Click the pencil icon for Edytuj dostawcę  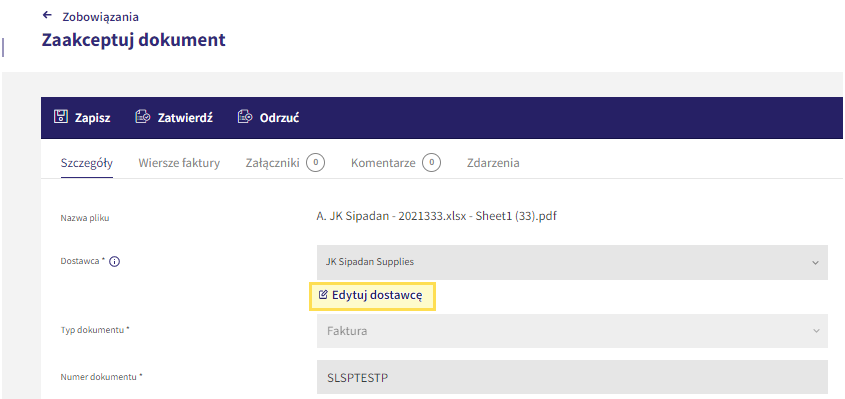pos(323,294)
